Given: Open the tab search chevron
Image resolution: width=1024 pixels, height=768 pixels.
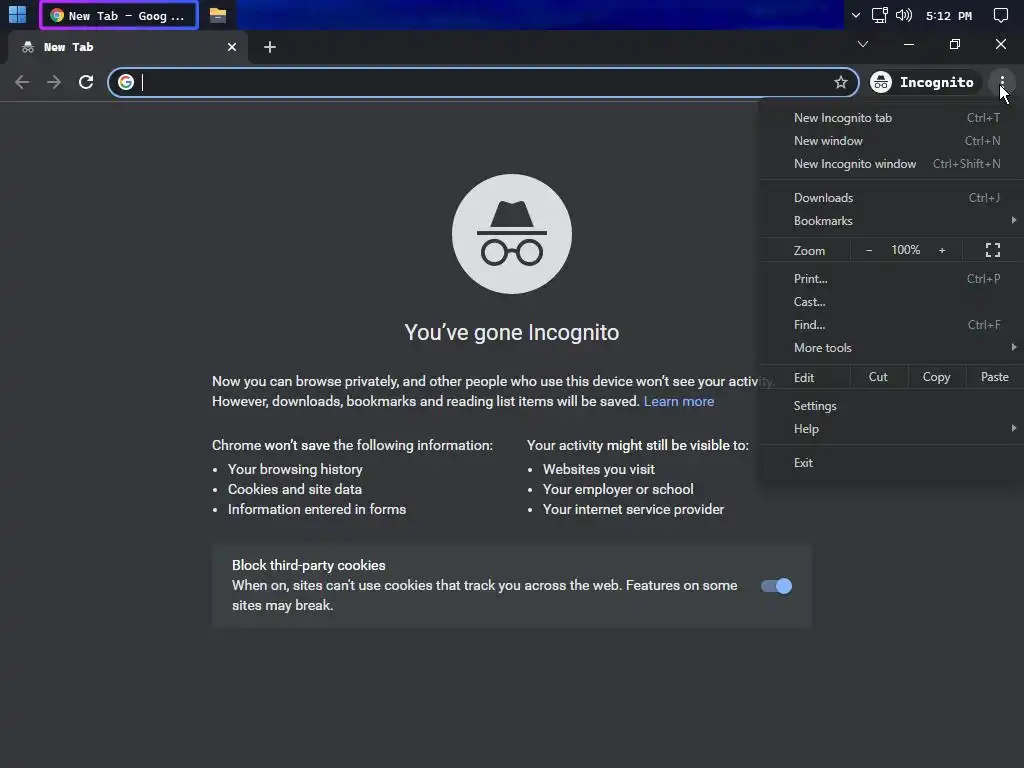Looking at the screenshot, I should point(863,44).
